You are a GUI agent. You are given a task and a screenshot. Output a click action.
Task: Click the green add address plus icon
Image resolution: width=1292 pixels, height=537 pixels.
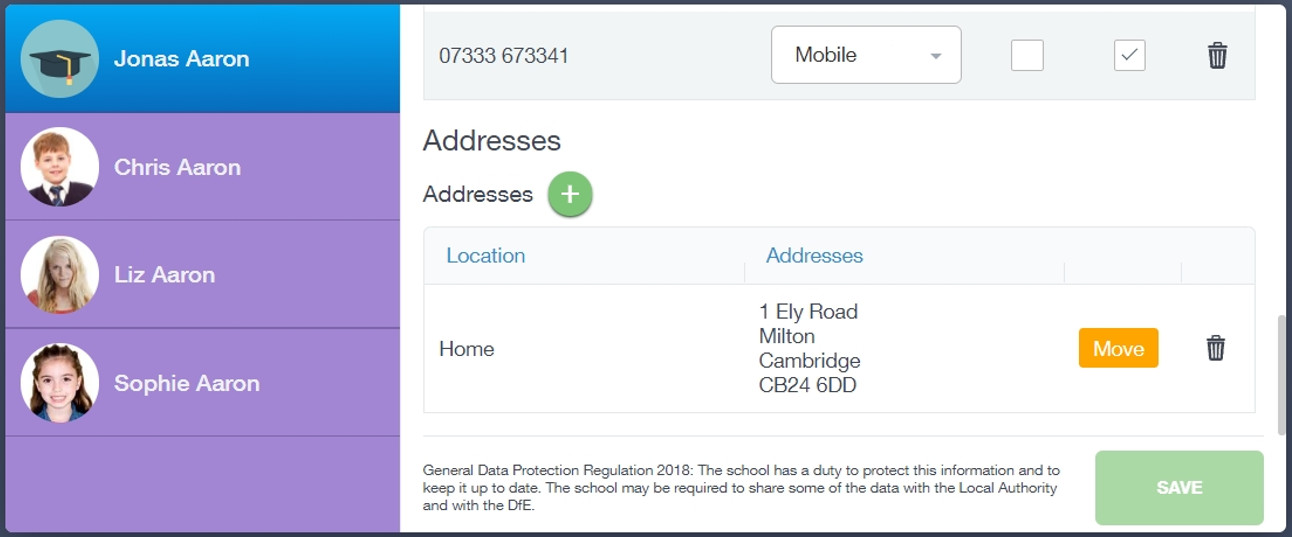pos(570,194)
